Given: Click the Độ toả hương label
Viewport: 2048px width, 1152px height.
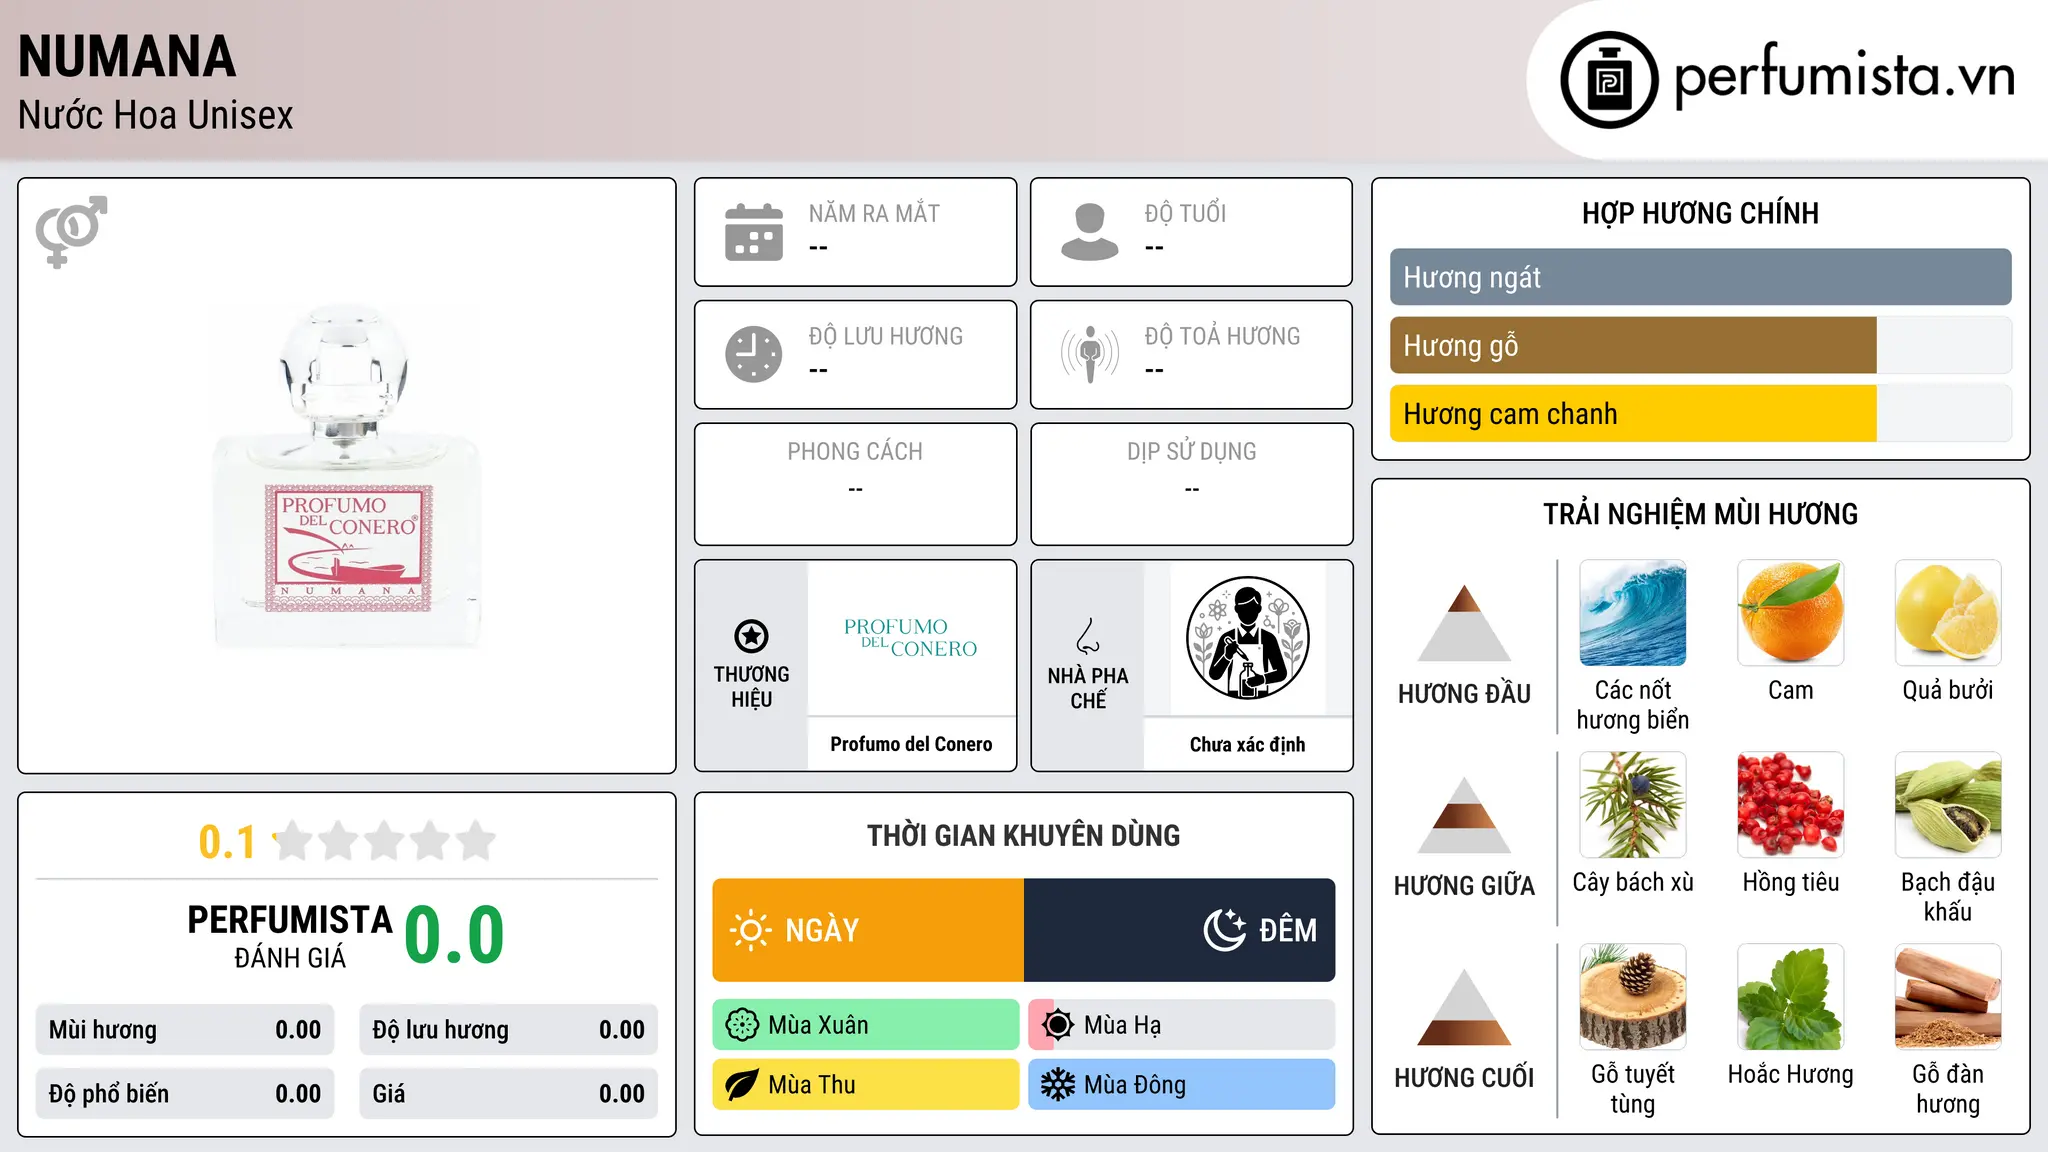Looking at the screenshot, I should [1222, 336].
